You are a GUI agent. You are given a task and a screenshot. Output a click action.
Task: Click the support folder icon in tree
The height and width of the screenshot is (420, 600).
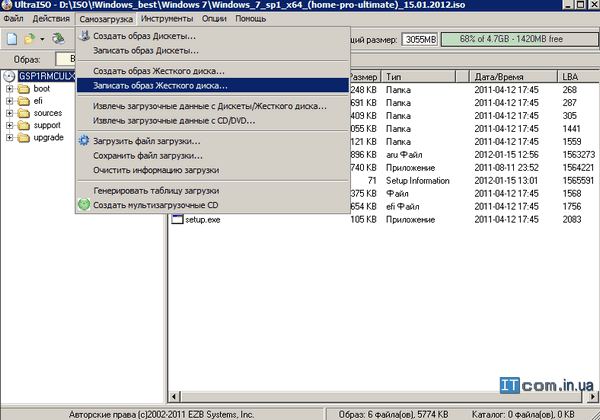pos(23,125)
